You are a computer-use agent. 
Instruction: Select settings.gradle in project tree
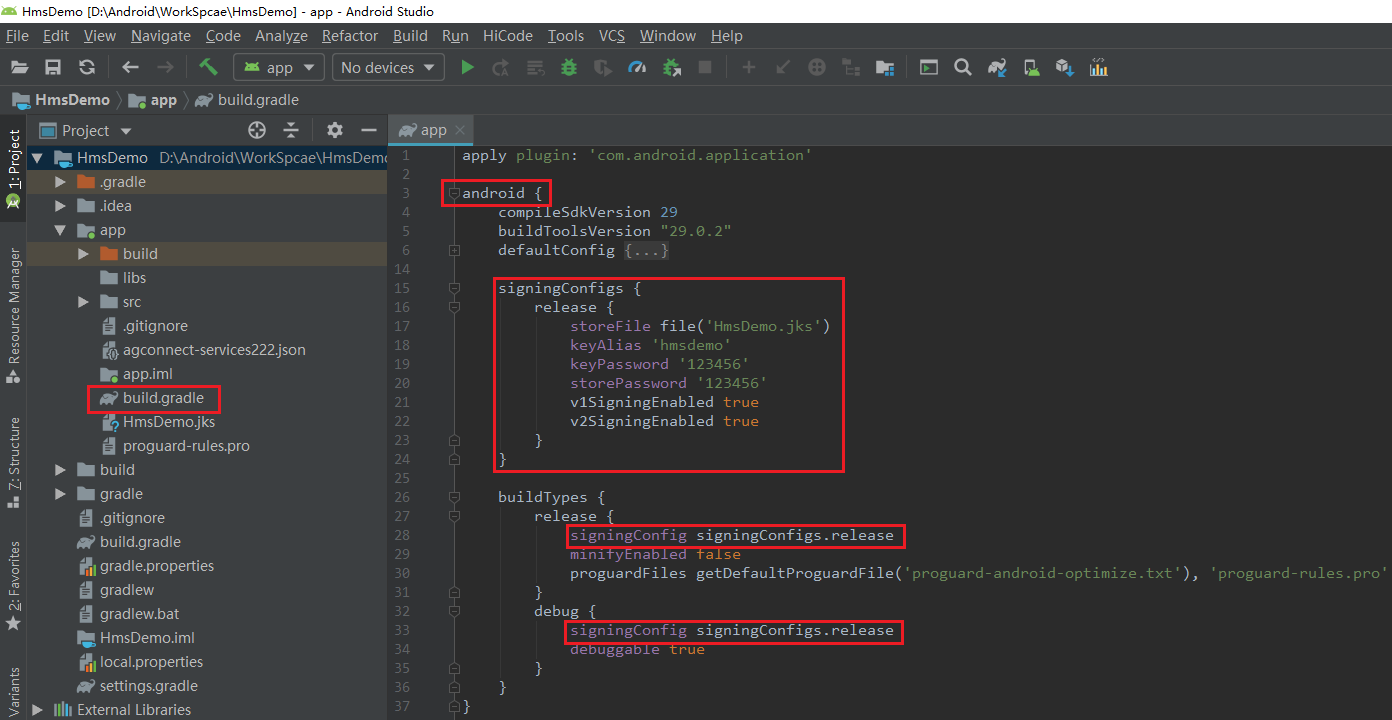pos(148,686)
